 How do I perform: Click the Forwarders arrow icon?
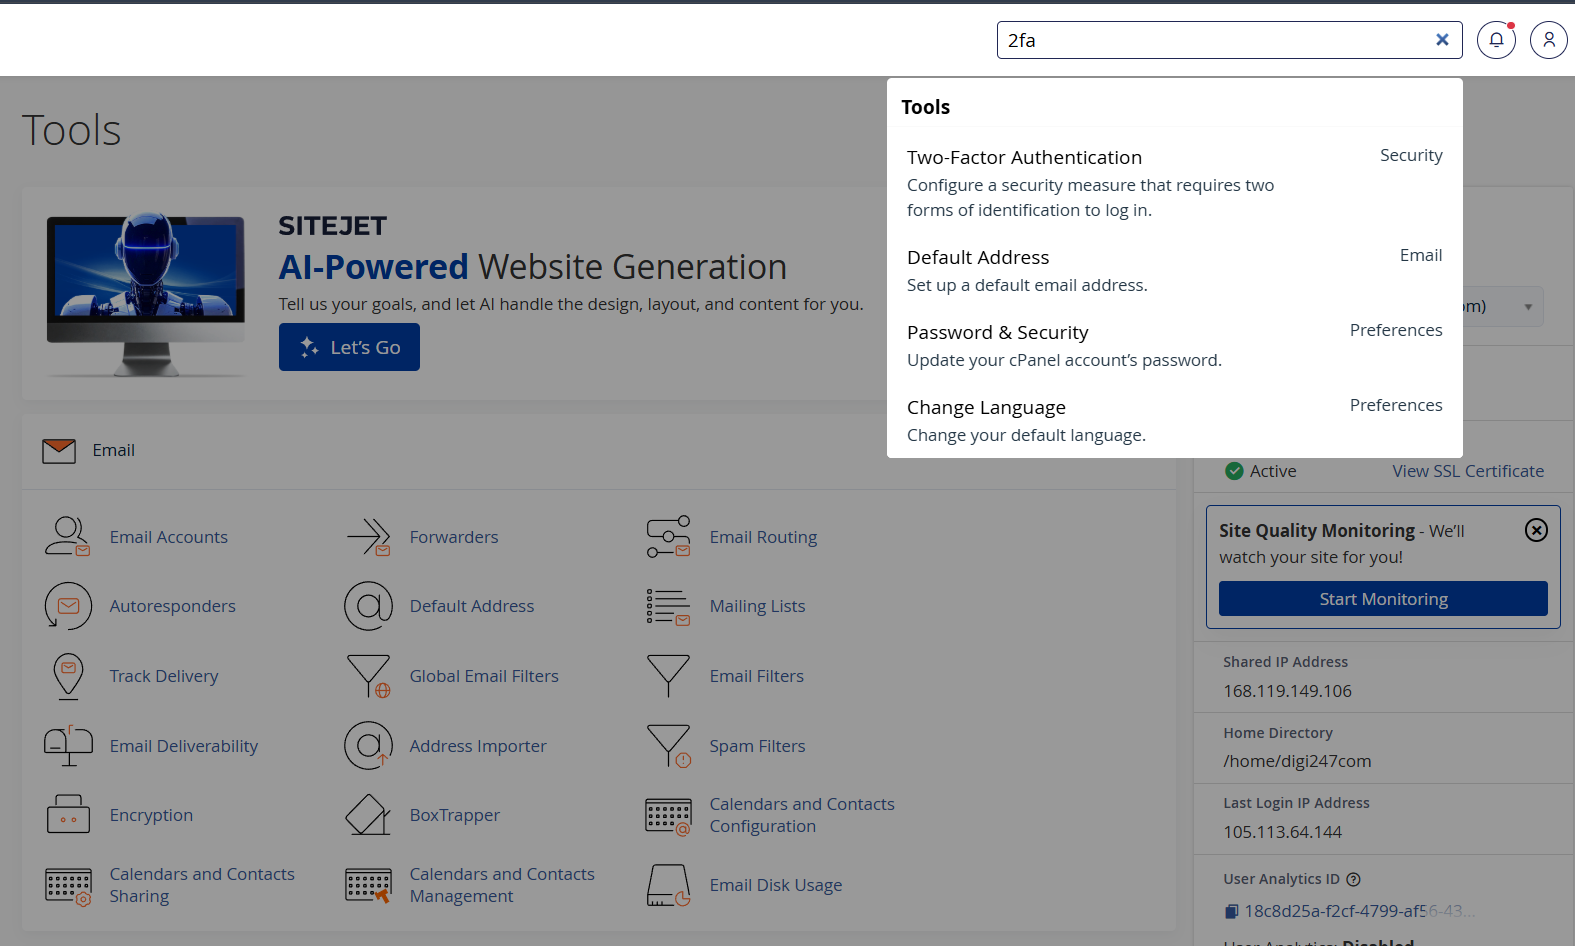[x=368, y=537]
